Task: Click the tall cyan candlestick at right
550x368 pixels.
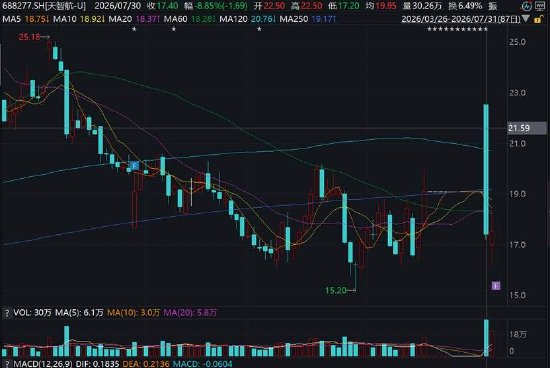Action: [486, 169]
